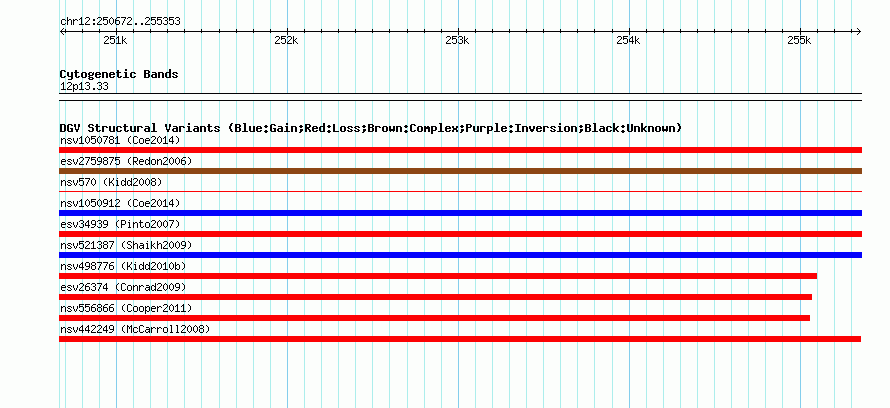Click the nsv570 (Kidd2008) label
Screen dimensions: 890x408
click(111, 182)
